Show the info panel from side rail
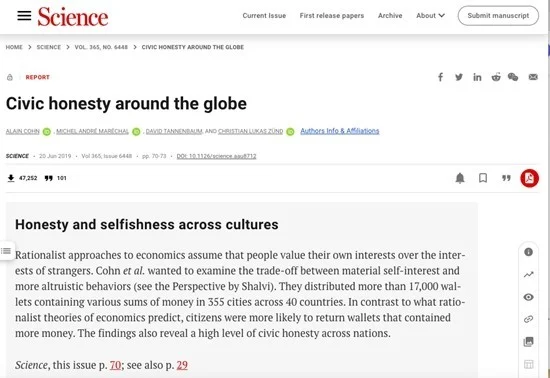The width and height of the screenshot is (550, 378). pos(528,252)
